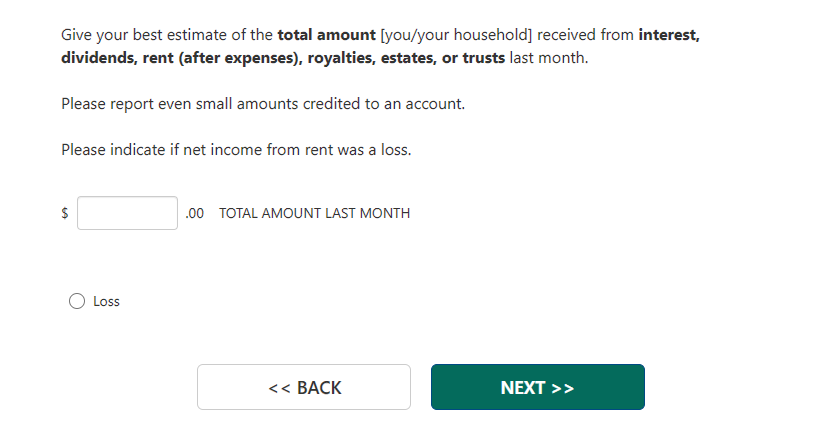This screenshot has width=834, height=448.
Task: Select the Loss radio button
Action: coord(77,301)
